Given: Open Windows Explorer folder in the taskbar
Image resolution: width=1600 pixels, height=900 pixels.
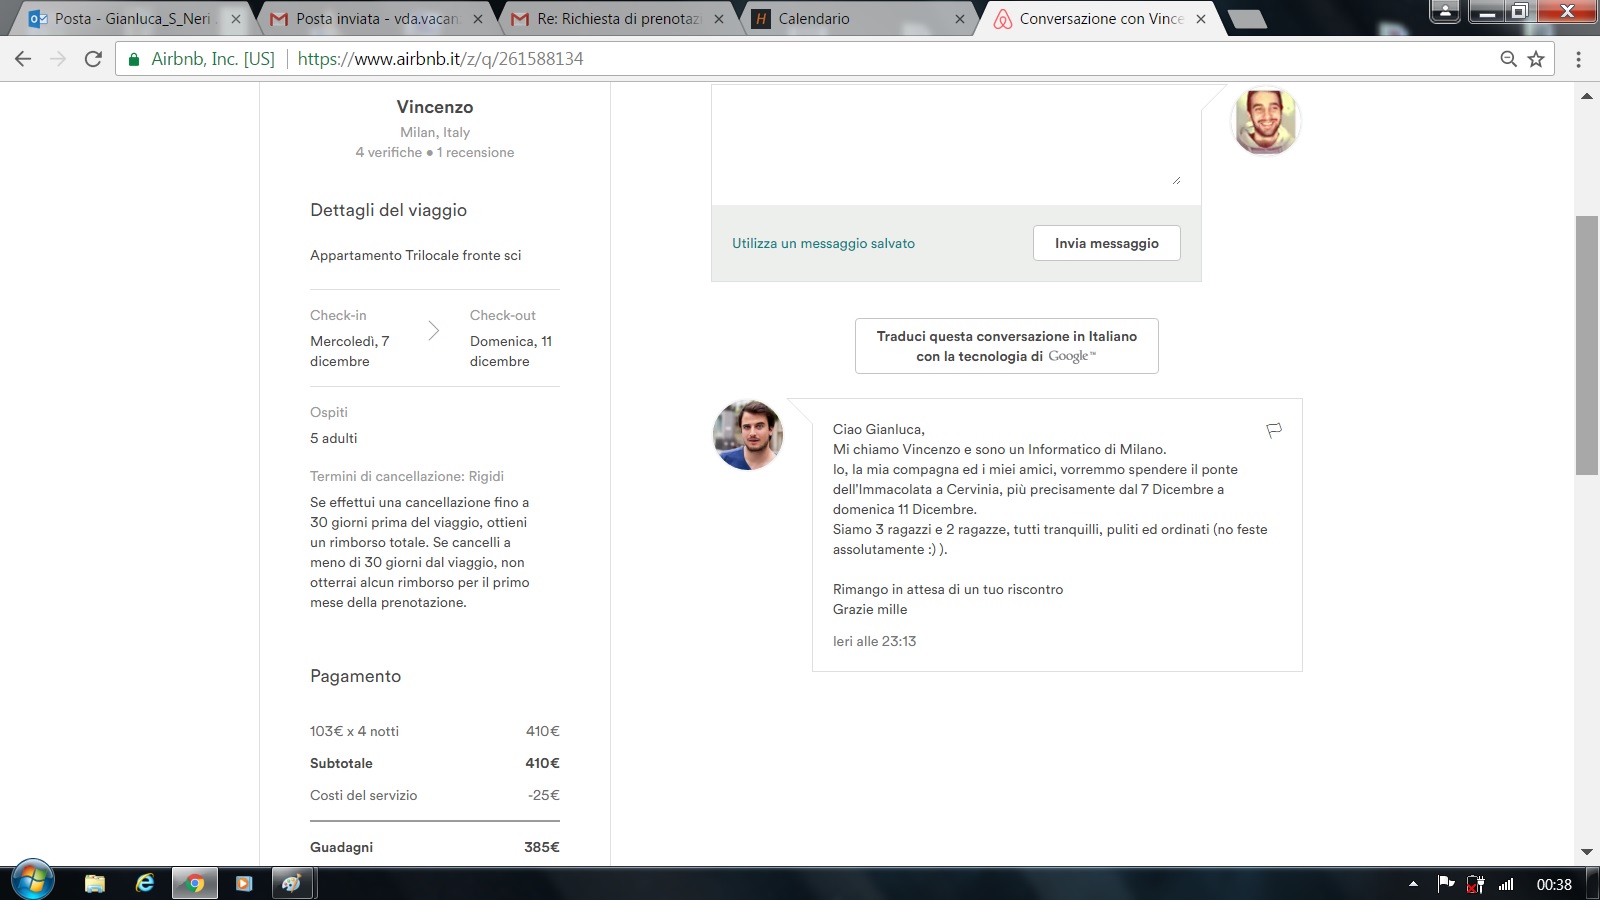Looking at the screenshot, I should (95, 883).
